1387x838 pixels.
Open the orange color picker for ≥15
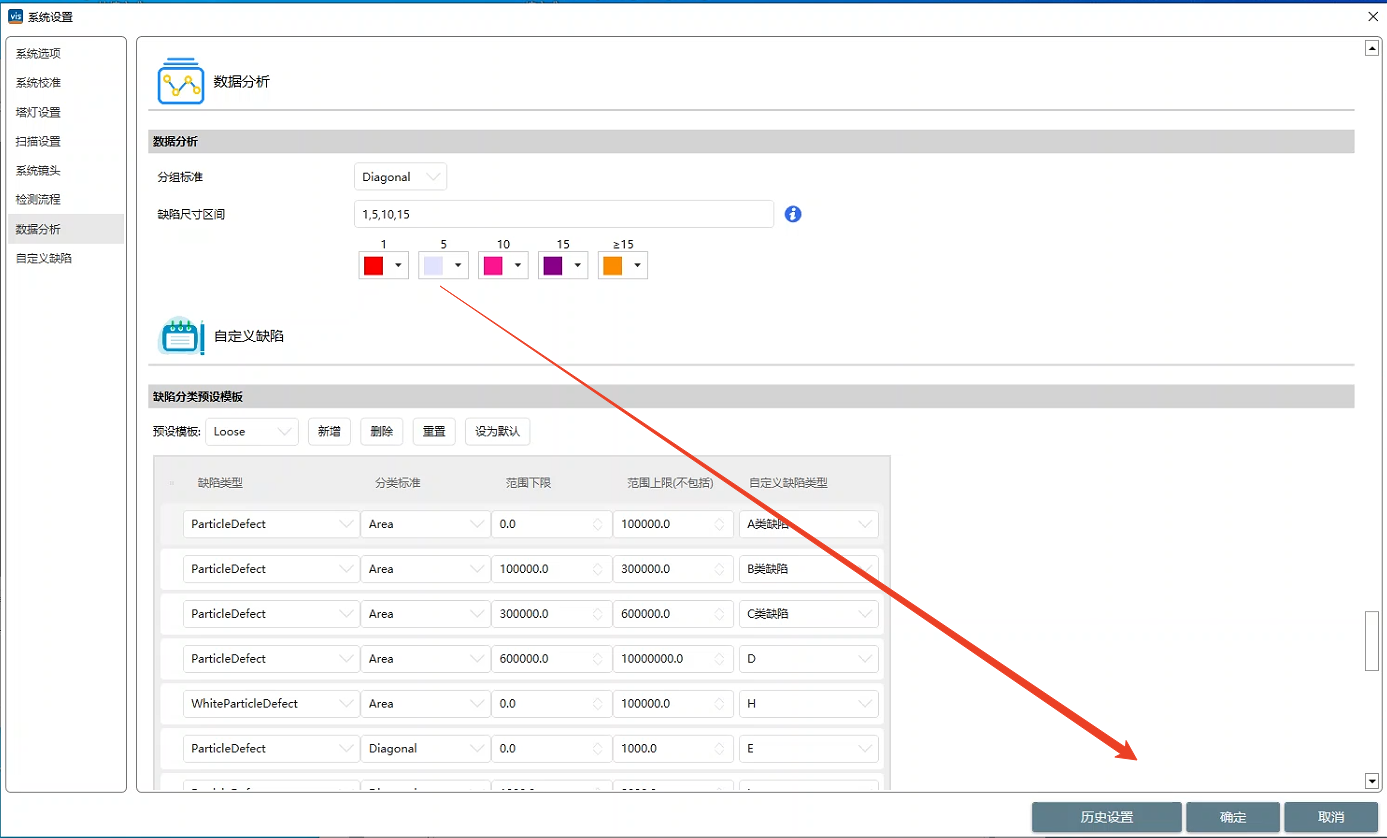(623, 265)
